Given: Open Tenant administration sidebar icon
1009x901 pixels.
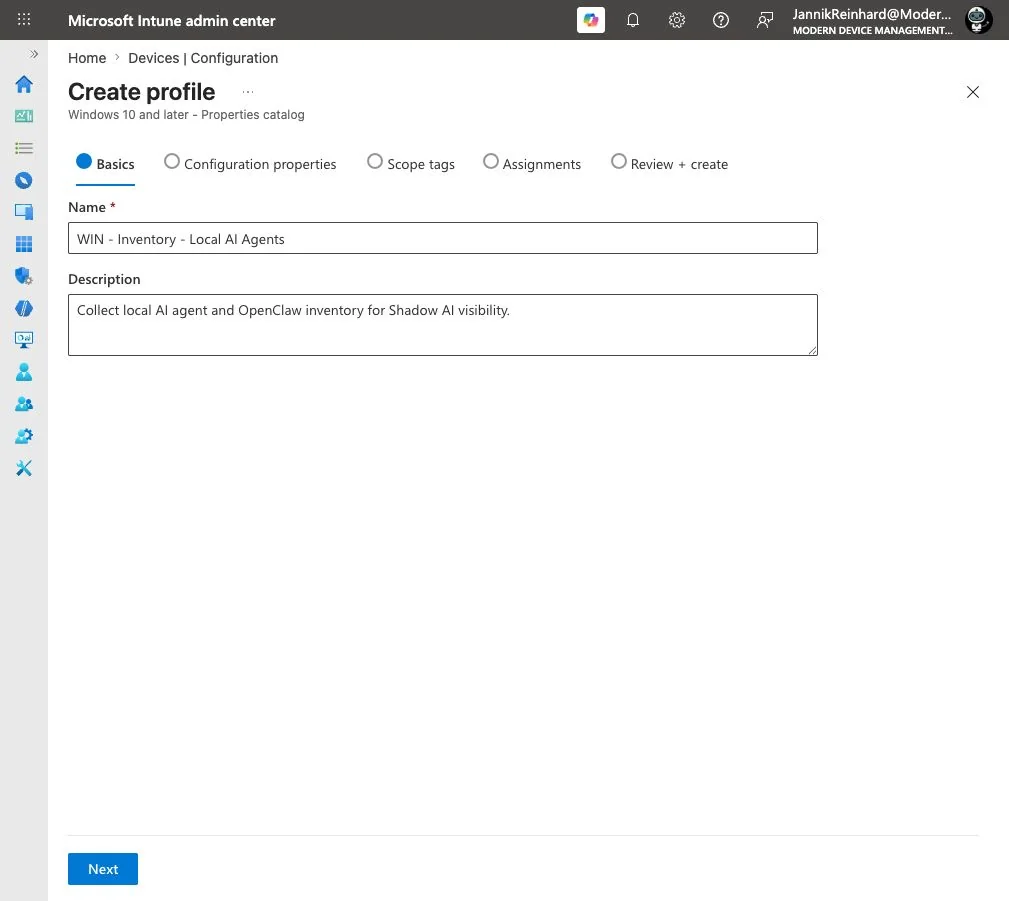Looking at the screenshot, I should [x=24, y=436].
